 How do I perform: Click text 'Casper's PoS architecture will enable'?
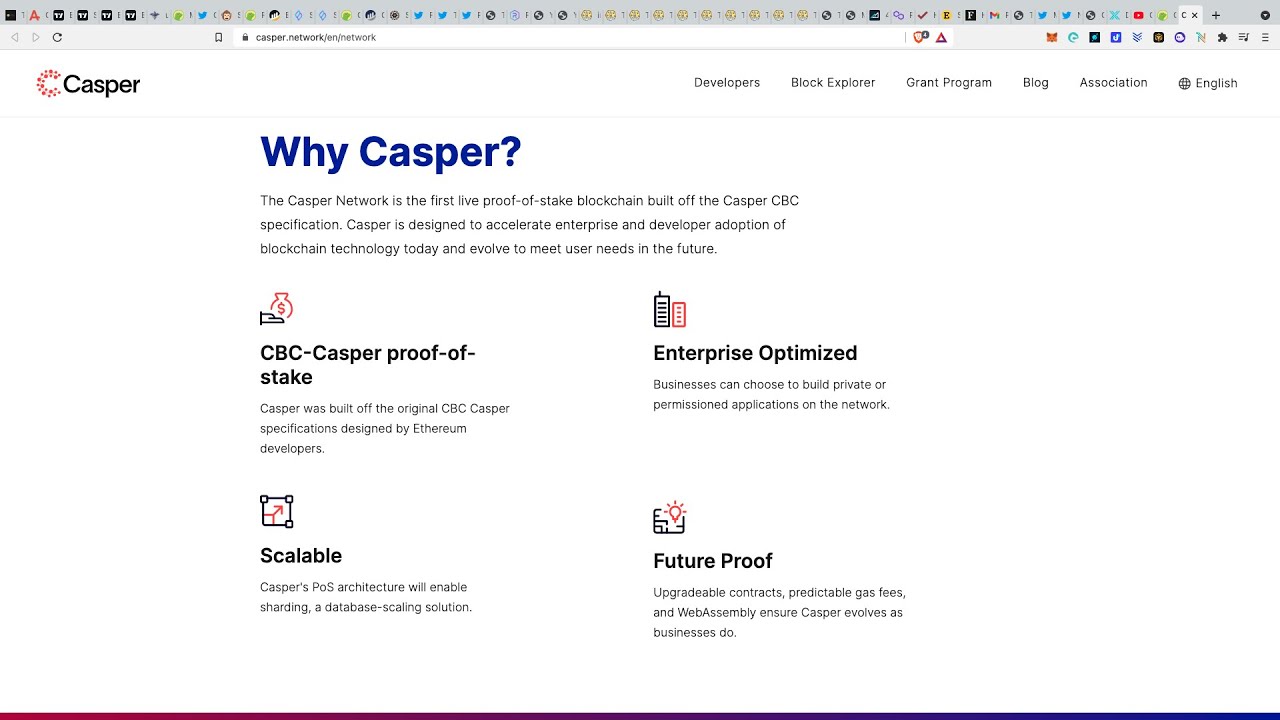(363, 587)
